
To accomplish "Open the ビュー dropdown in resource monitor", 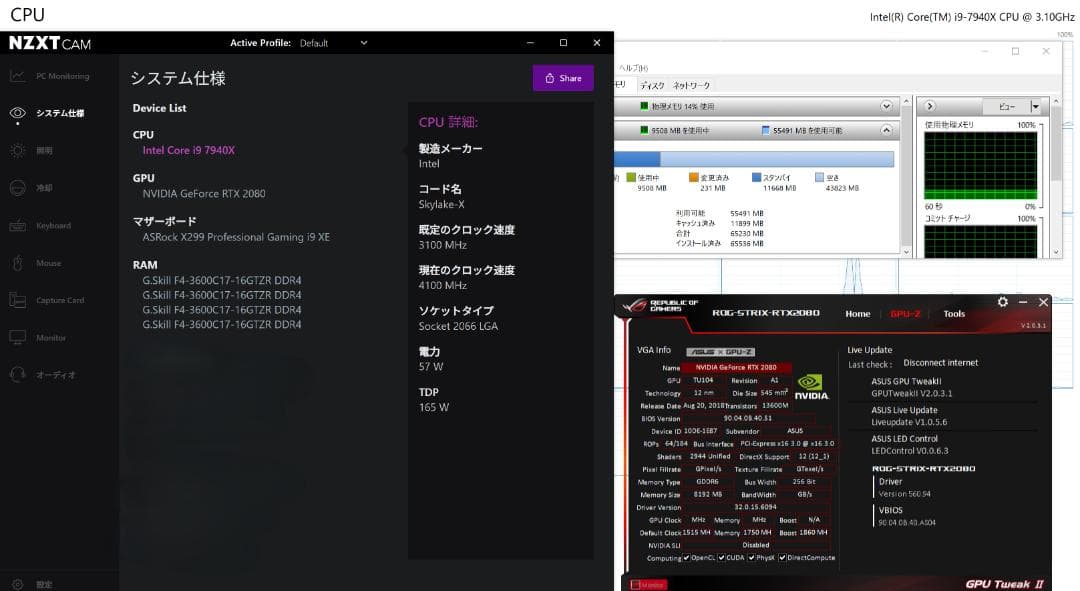I will coord(1008,106).
